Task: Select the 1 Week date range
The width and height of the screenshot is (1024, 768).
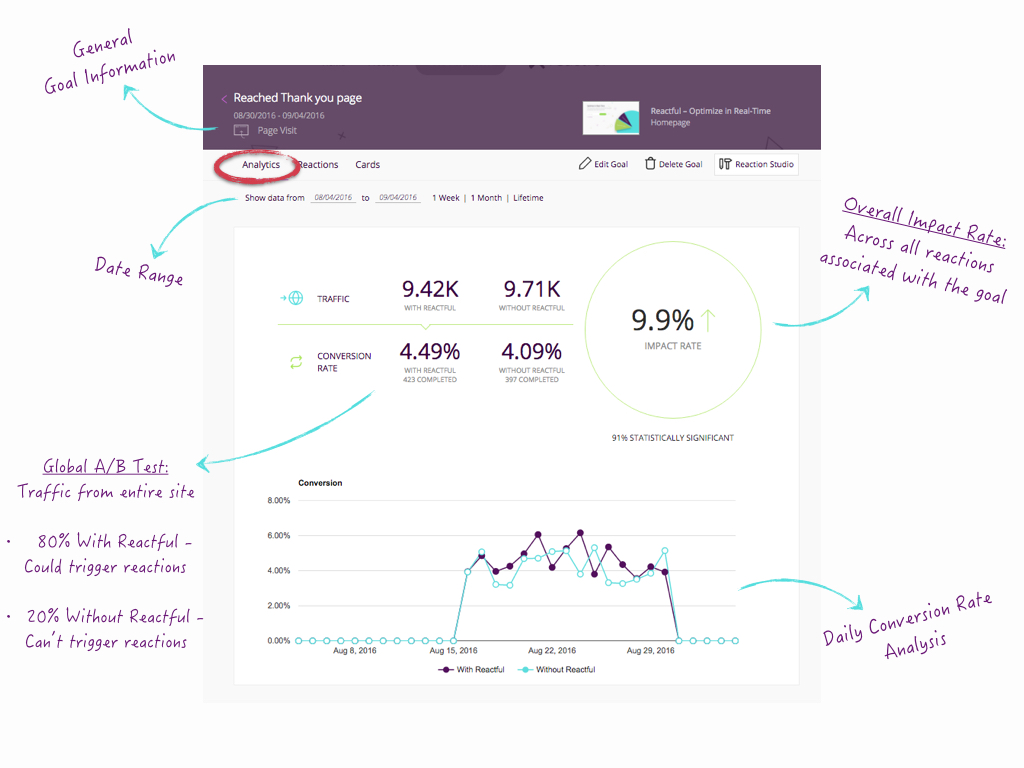Action: pyautogui.click(x=446, y=198)
